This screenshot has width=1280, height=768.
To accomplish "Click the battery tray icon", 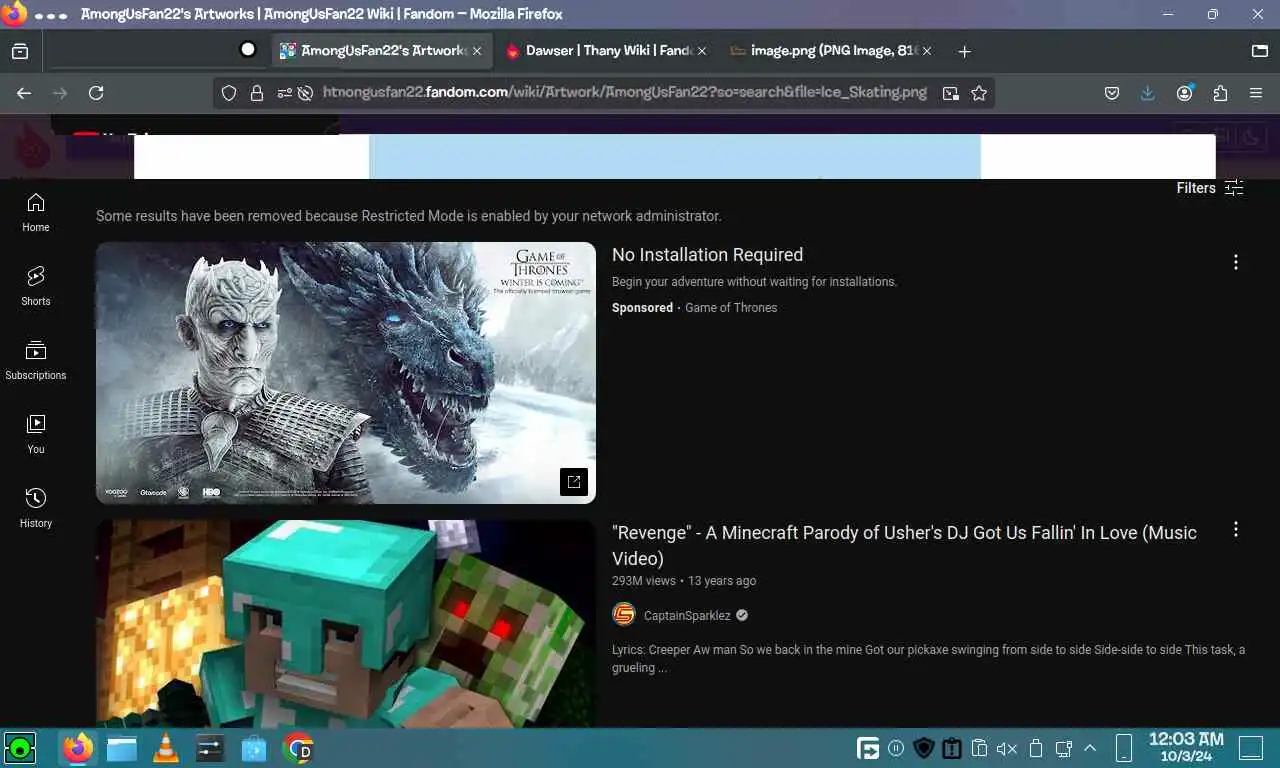I will 1036,748.
